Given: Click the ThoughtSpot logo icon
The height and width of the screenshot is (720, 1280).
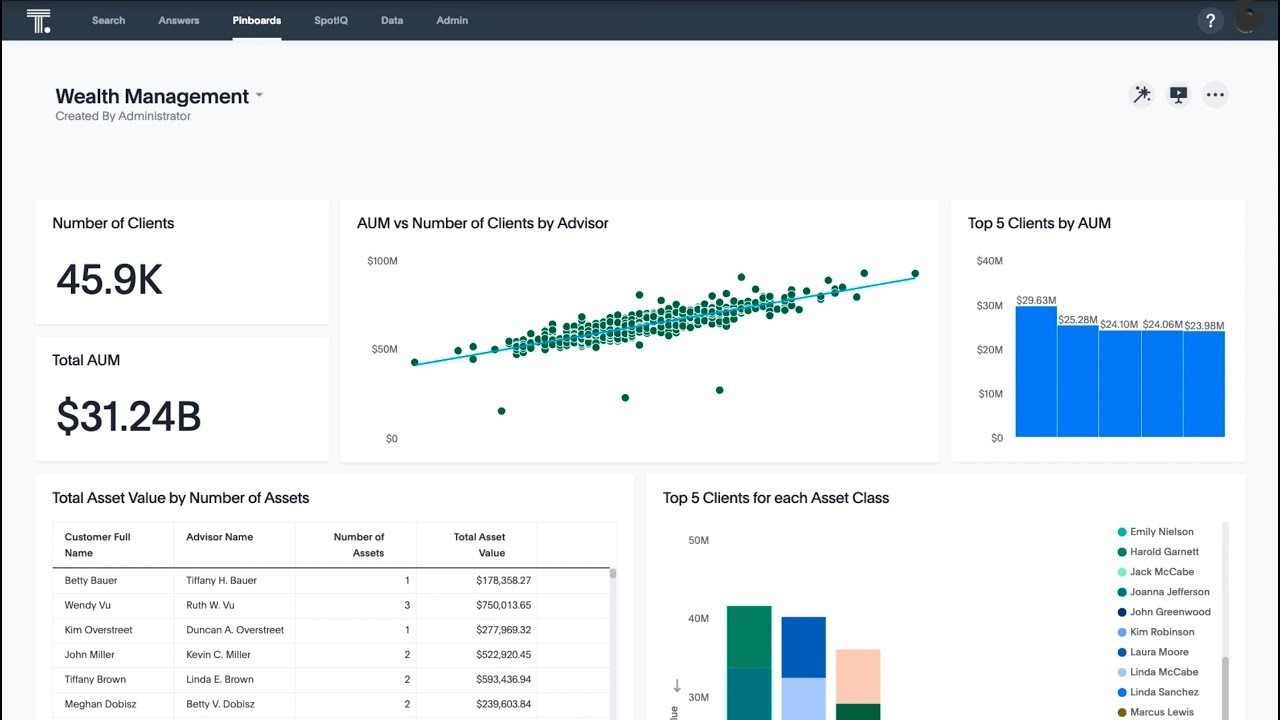Looking at the screenshot, I should (38, 21).
